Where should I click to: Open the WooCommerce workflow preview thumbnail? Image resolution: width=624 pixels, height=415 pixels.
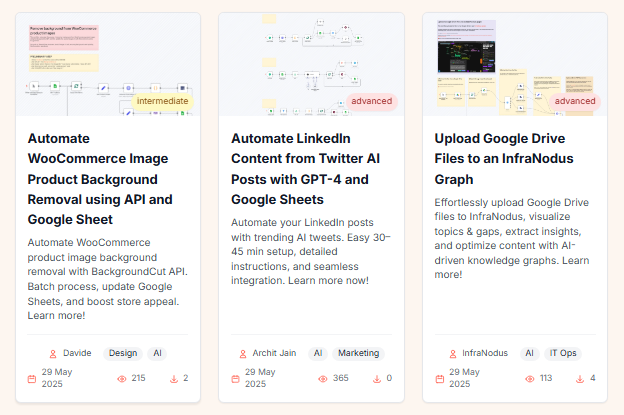tap(108, 64)
